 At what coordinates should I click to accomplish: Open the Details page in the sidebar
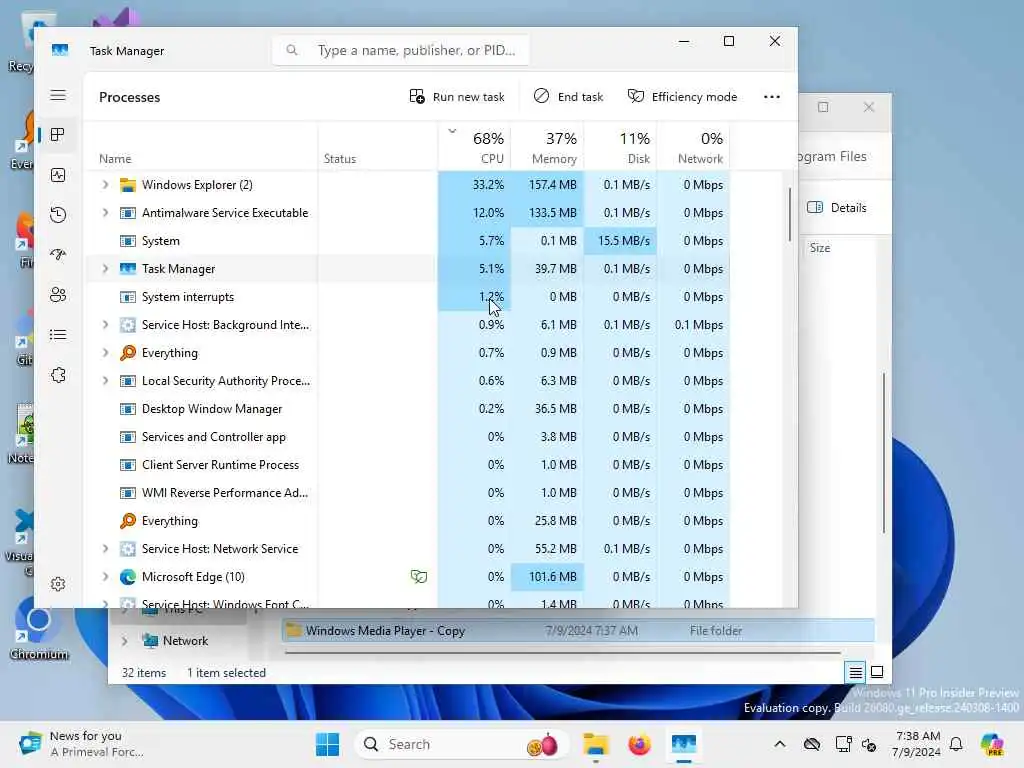(58, 335)
